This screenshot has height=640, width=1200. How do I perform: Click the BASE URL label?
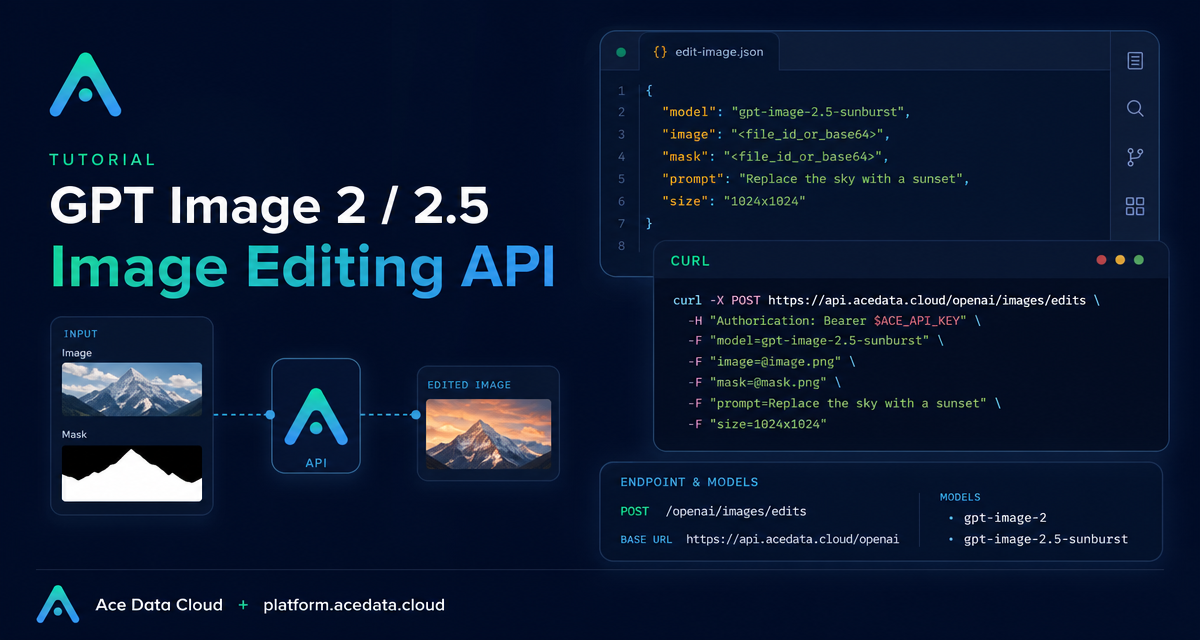point(647,540)
